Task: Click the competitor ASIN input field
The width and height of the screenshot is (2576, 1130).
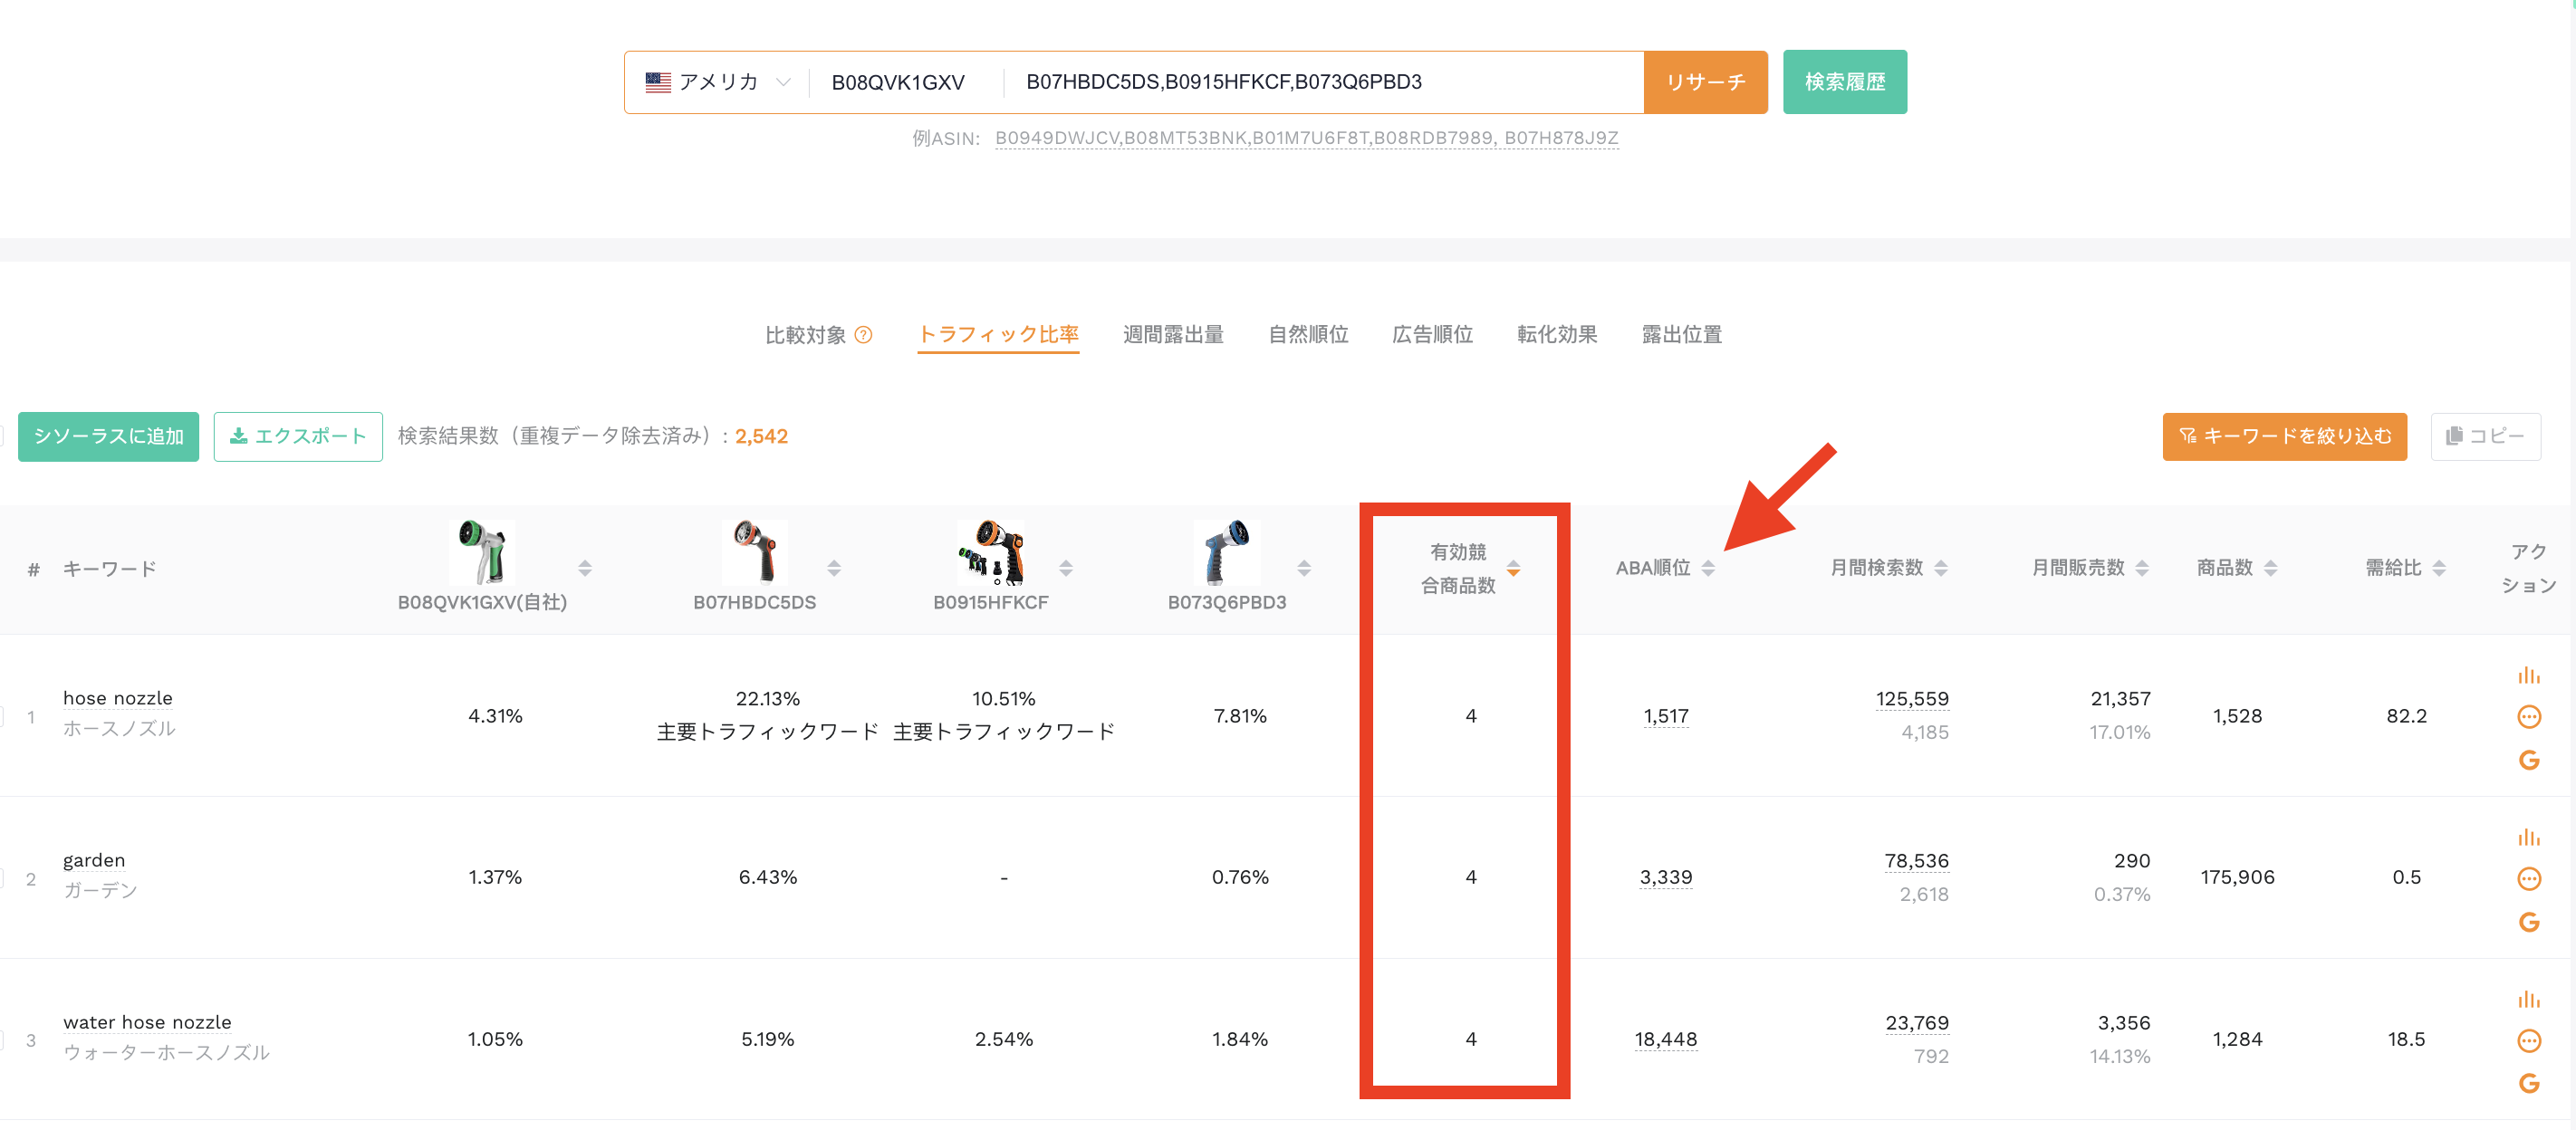Action: pos(1322,82)
